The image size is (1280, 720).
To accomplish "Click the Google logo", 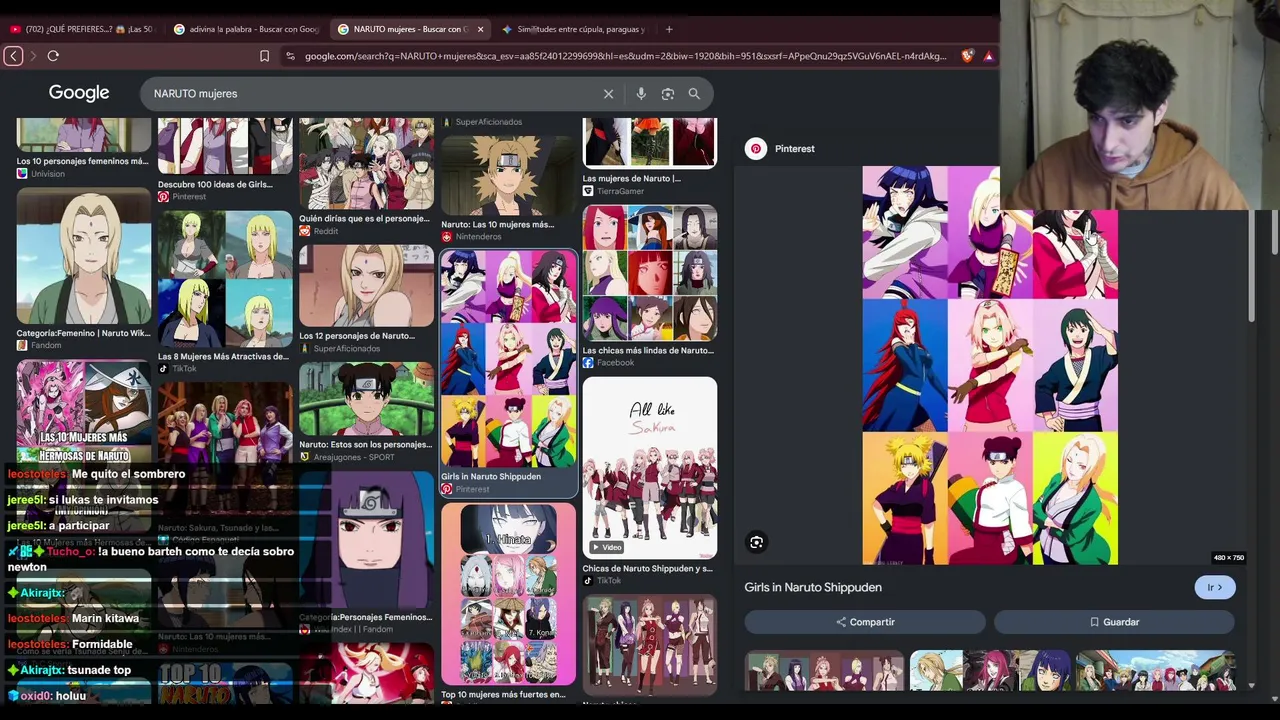I will pos(79,93).
